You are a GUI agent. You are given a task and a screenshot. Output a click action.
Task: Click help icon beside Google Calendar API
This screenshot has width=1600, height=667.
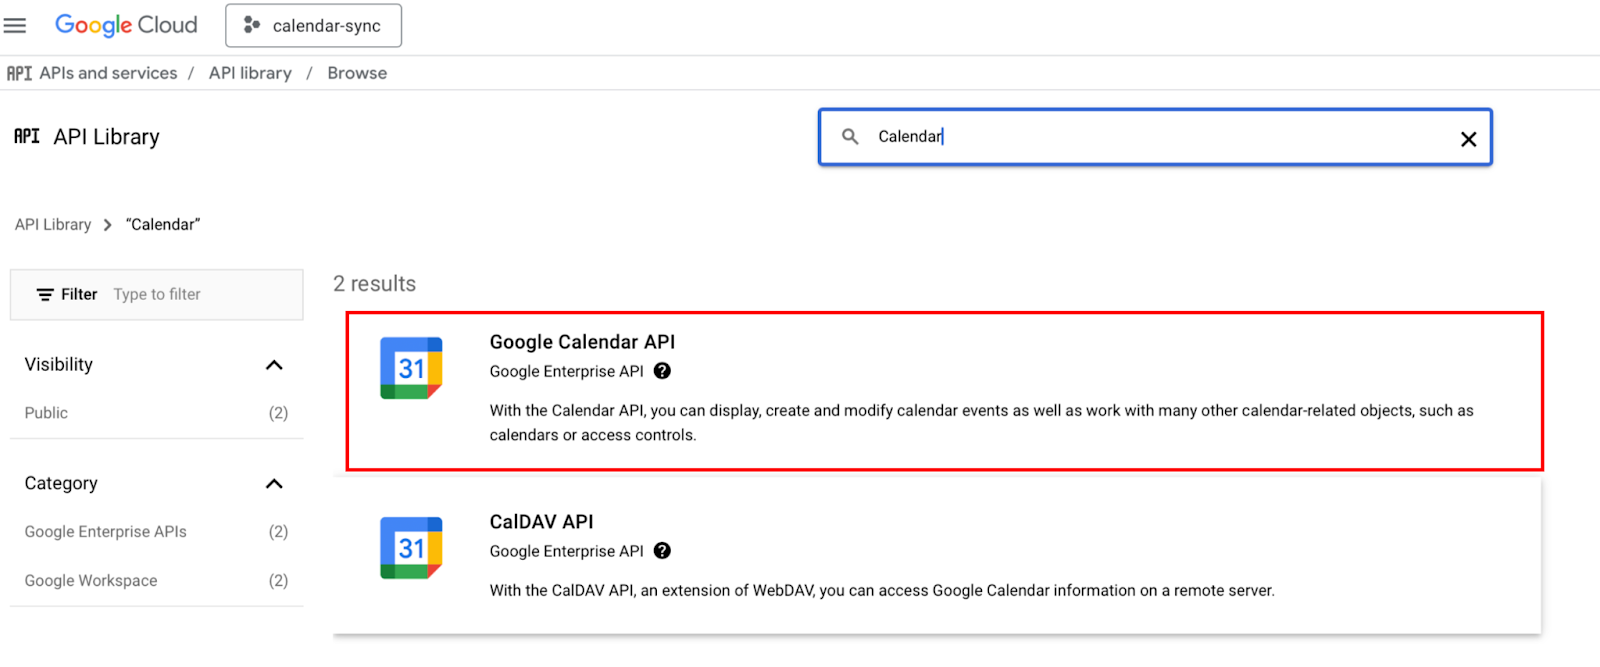pos(662,371)
